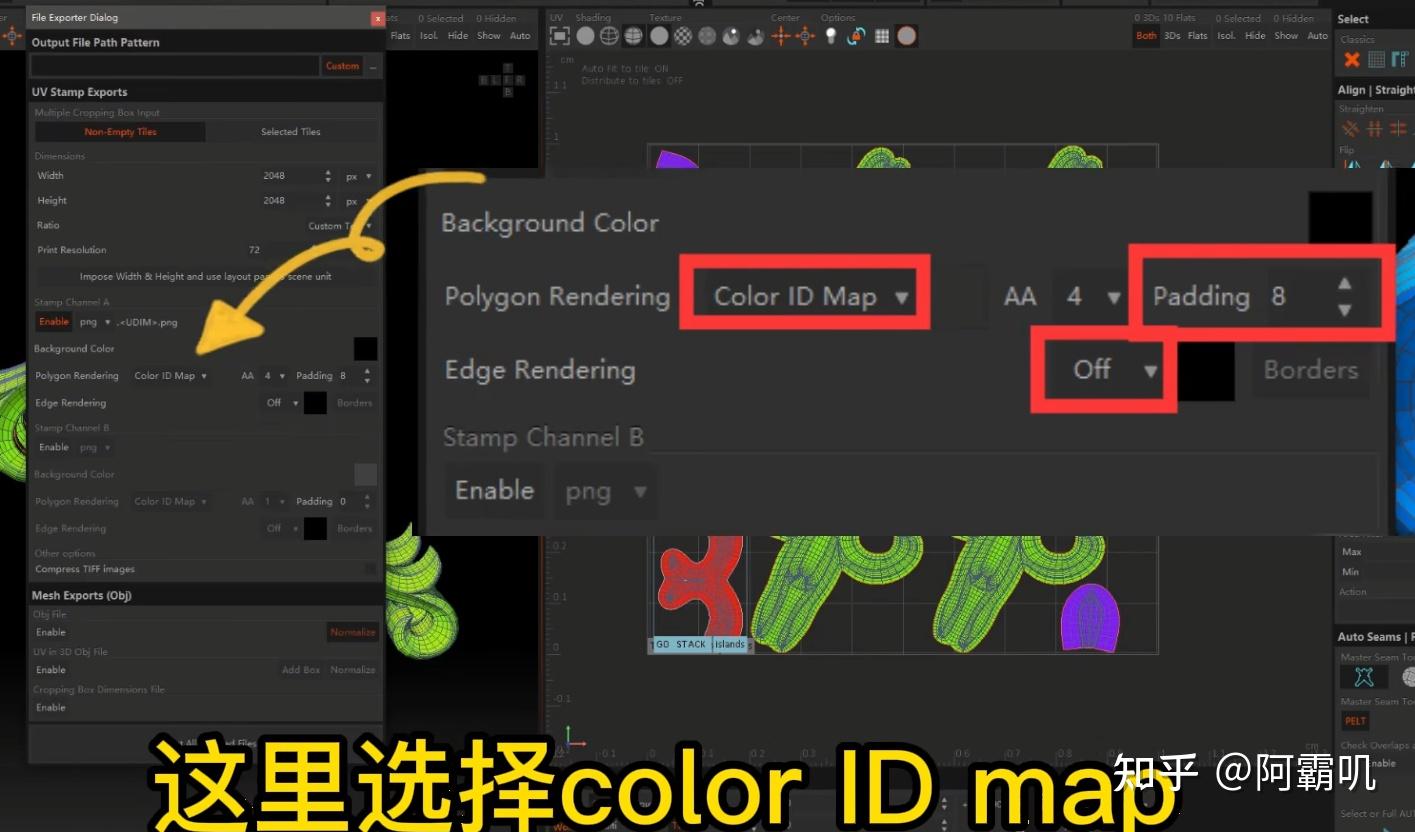Click the horizontal-lines Straighten icon

coord(1398,128)
